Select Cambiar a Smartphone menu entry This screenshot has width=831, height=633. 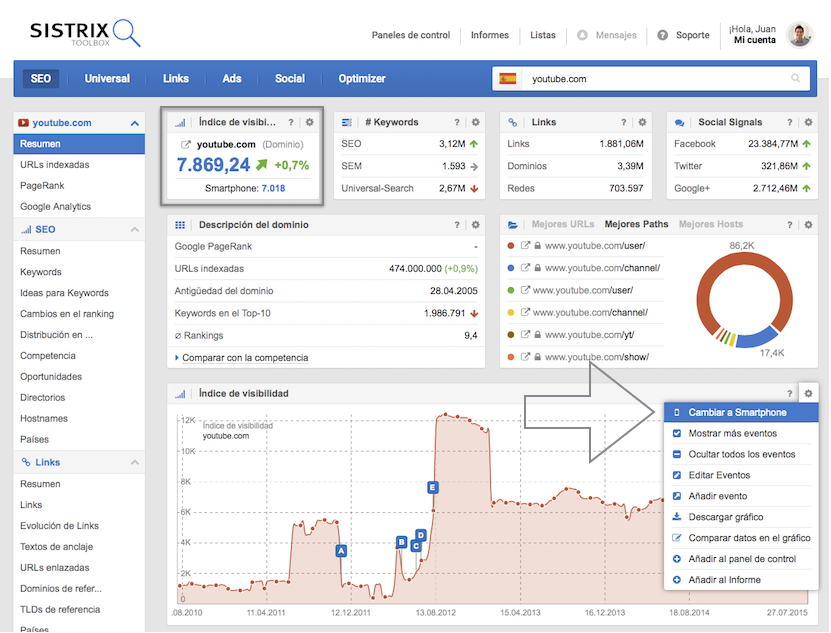737,412
